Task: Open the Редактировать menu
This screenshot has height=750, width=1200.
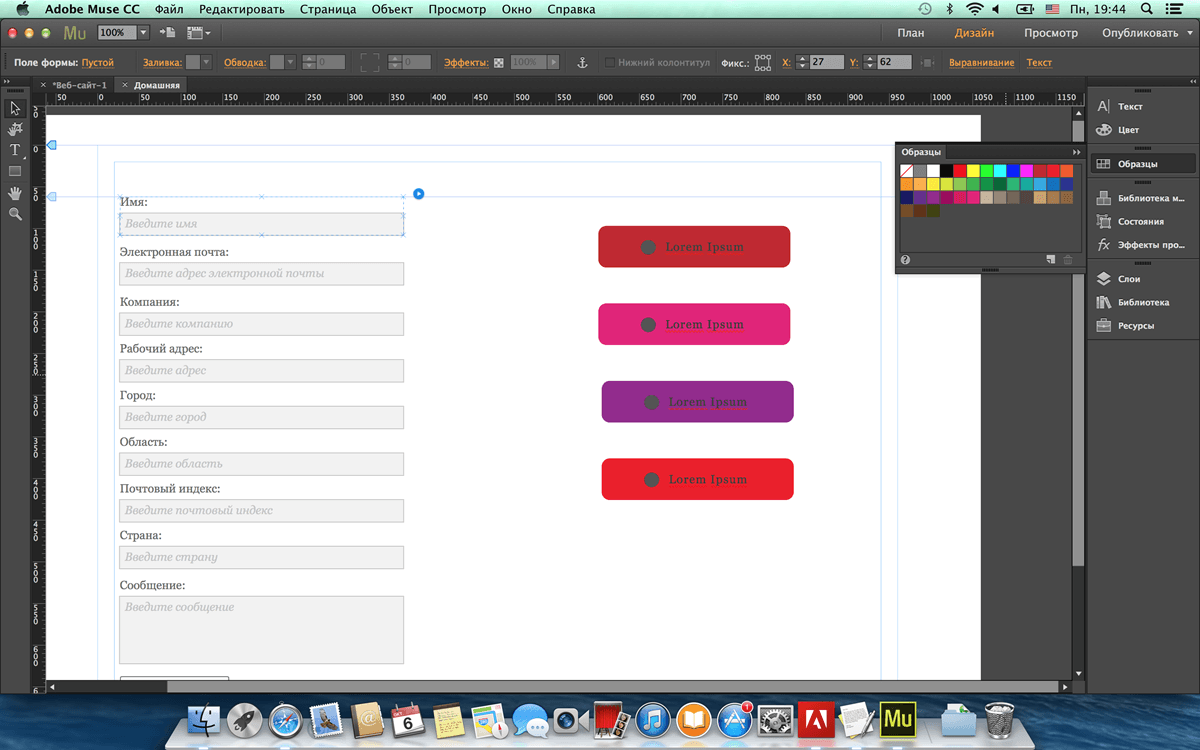Action: click(x=241, y=9)
